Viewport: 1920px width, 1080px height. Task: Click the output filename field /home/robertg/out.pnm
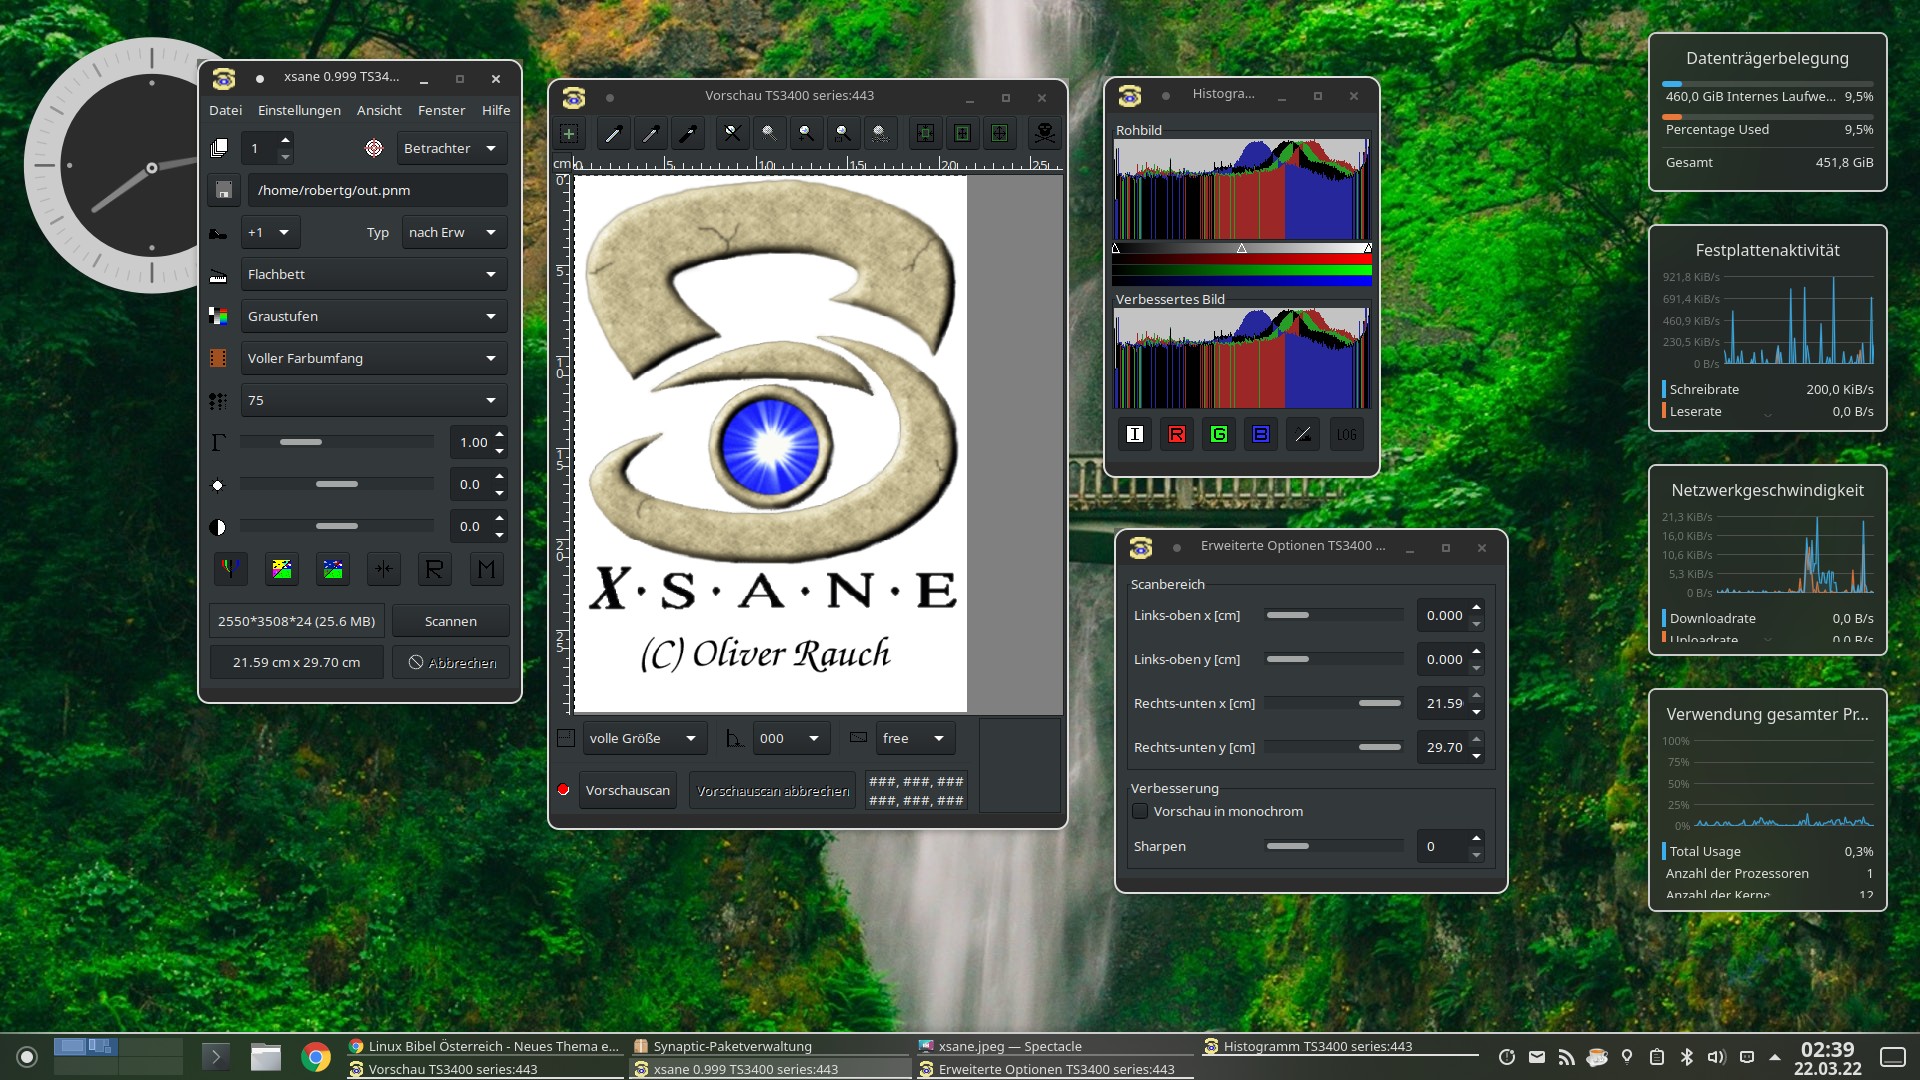click(378, 190)
